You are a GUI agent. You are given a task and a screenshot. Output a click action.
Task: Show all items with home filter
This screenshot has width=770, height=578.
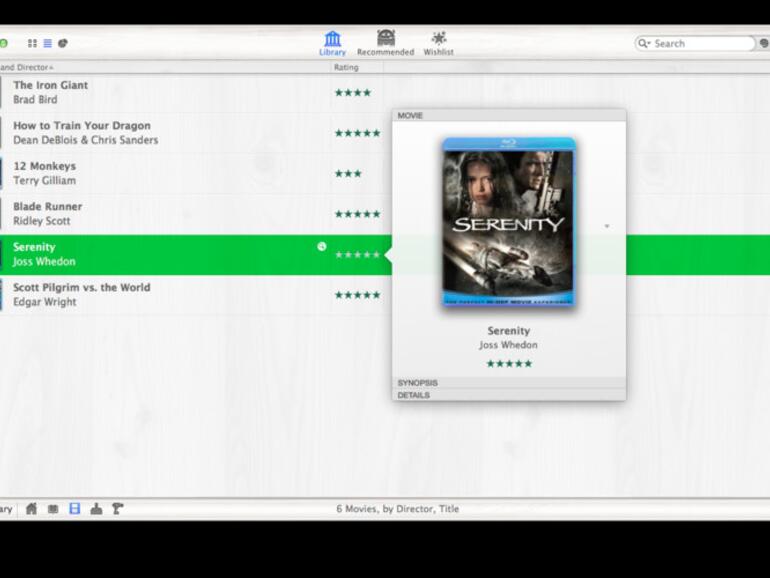point(31,508)
